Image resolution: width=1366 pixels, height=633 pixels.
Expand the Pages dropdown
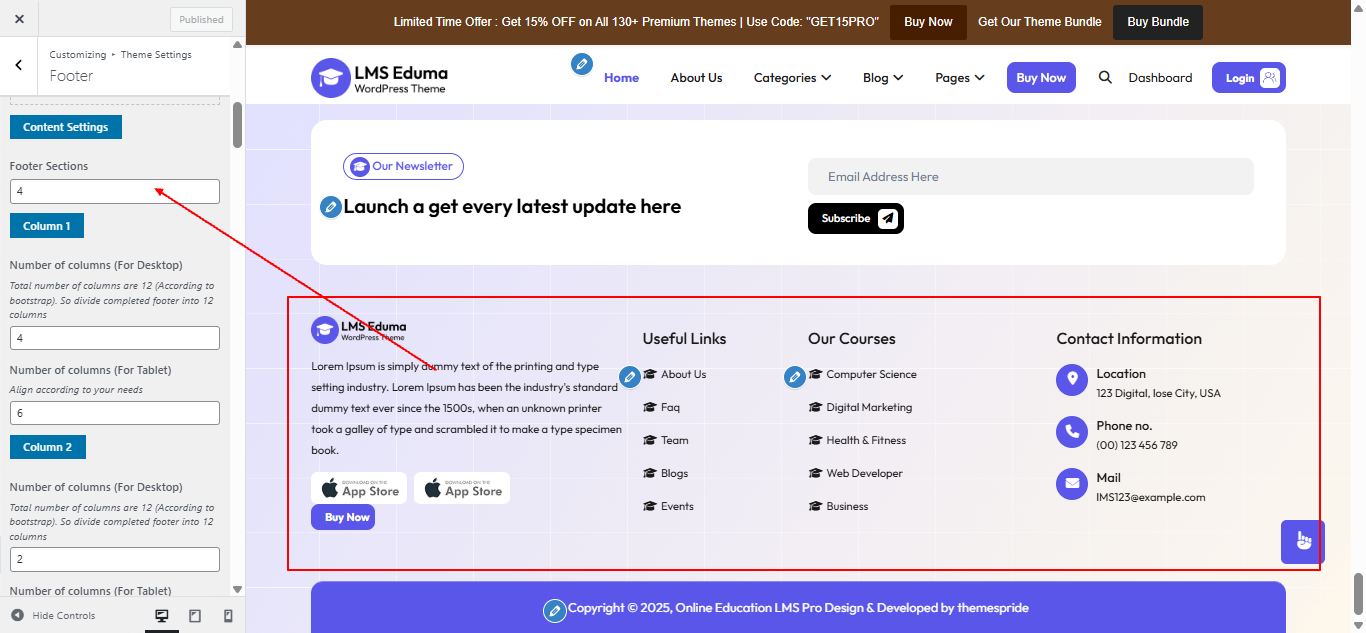pos(959,77)
